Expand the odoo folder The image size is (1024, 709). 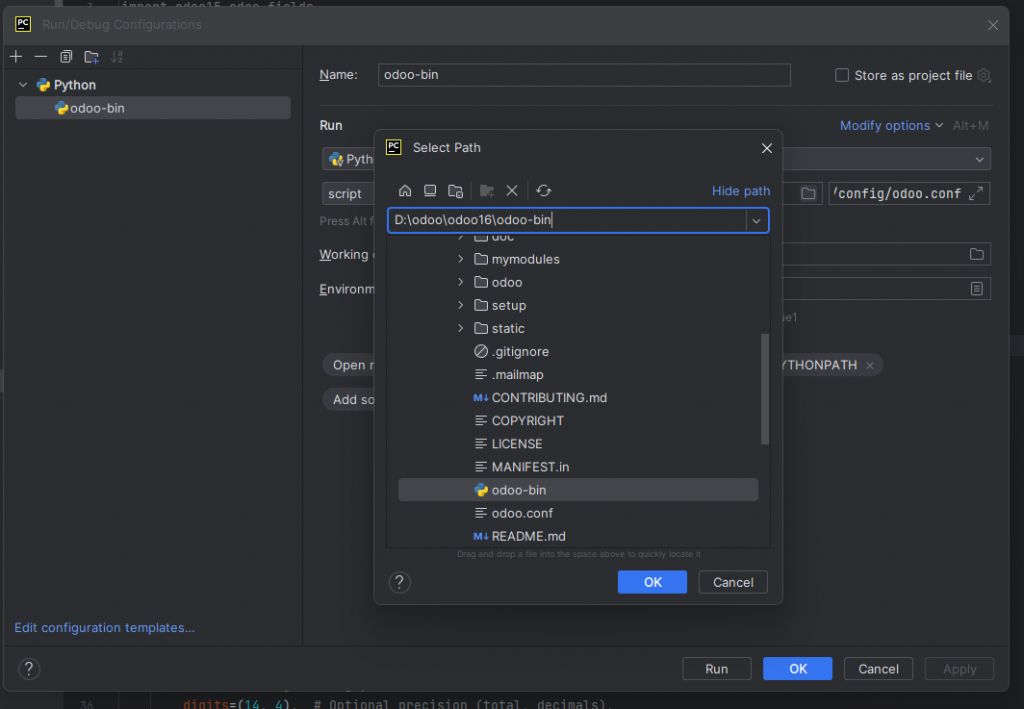[x=460, y=282]
